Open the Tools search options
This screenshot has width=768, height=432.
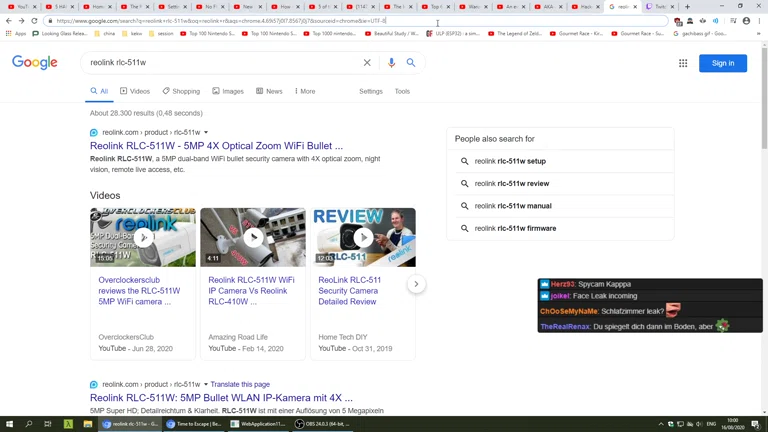pyautogui.click(x=402, y=91)
